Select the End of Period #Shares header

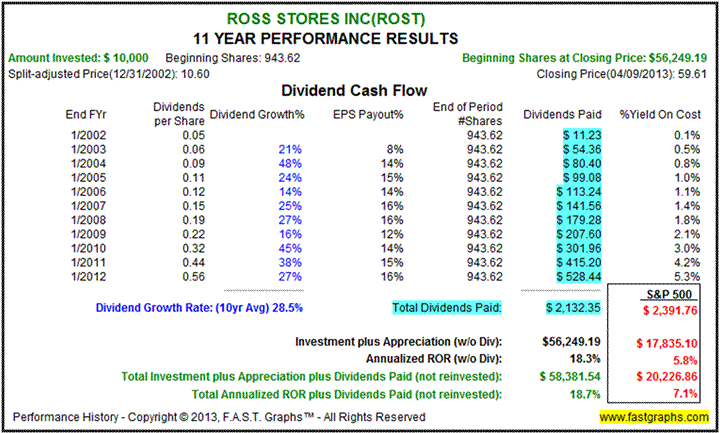click(x=468, y=114)
